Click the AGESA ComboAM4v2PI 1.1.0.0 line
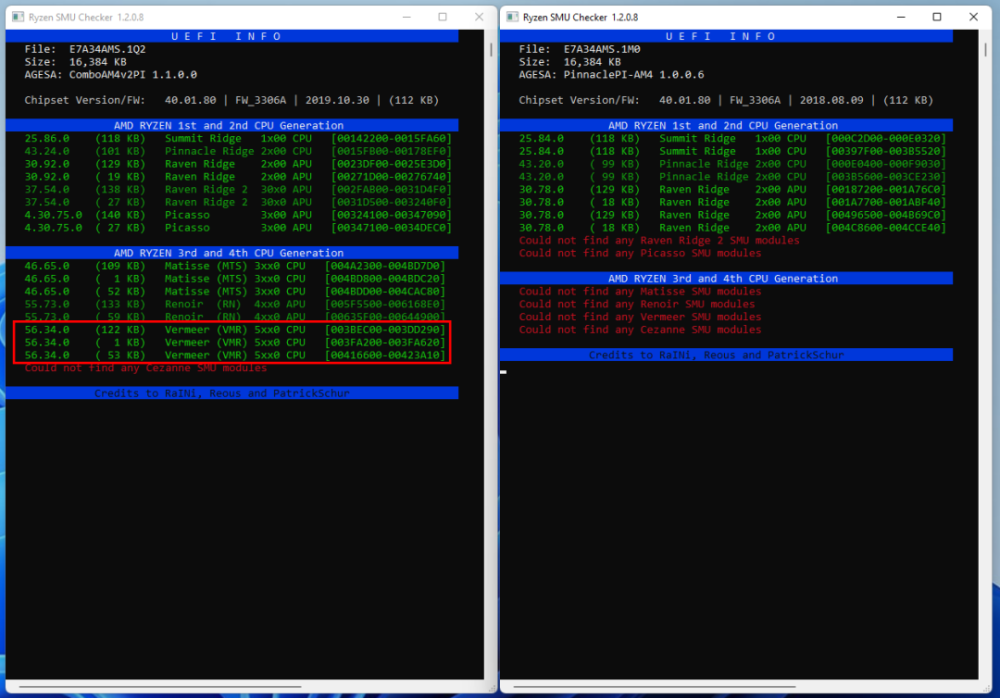Screen dimensions: 1000x698 pos(110,75)
